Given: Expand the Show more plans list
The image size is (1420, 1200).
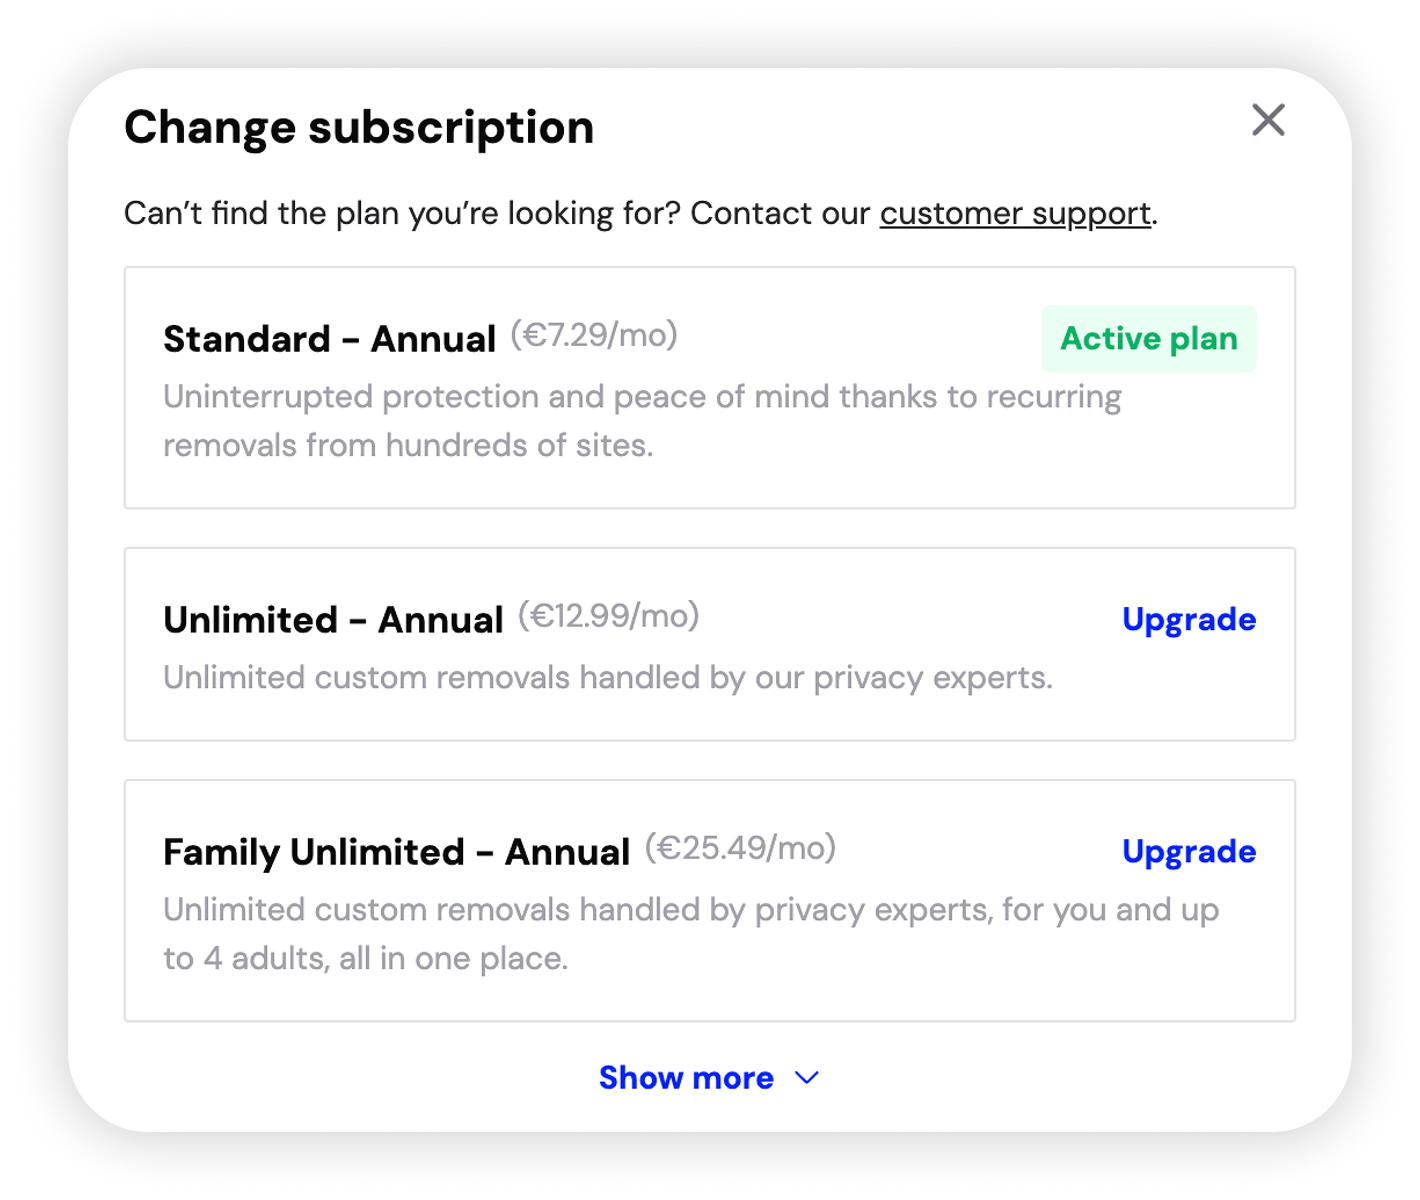Looking at the screenshot, I should 687,1078.
